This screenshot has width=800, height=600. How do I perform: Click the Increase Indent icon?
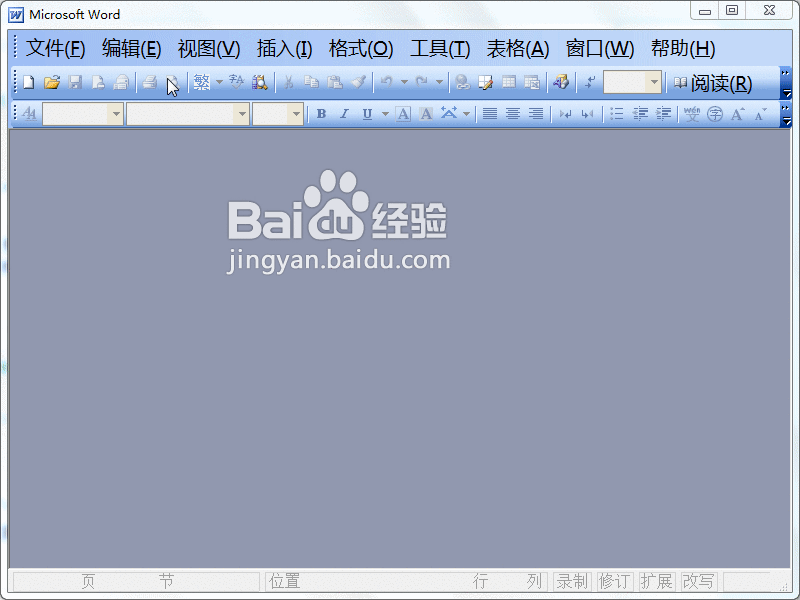coord(663,113)
